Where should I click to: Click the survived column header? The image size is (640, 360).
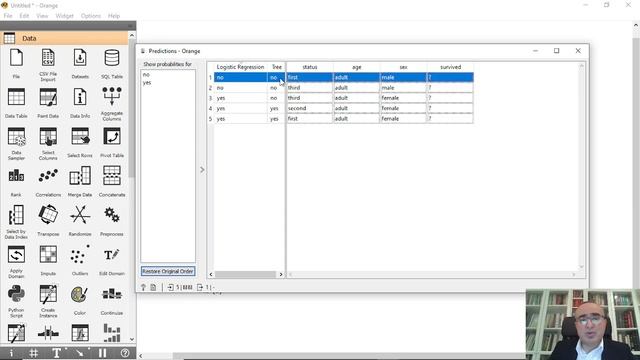(x=450, y=67)
